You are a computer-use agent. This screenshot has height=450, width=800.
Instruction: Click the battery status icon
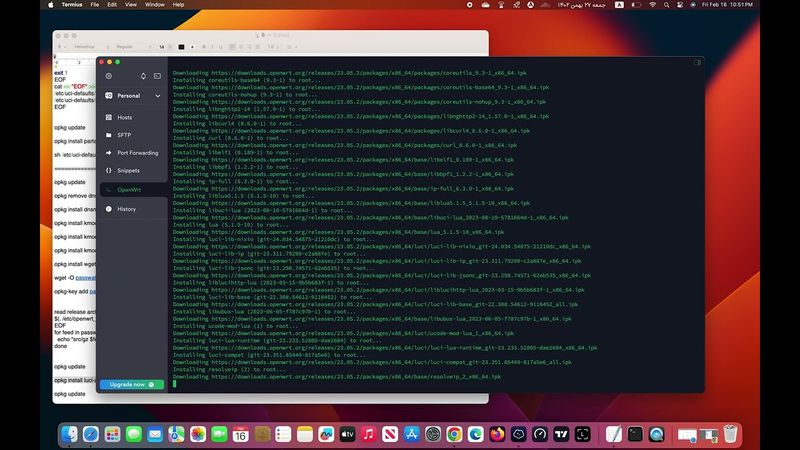tap(636, 5)
